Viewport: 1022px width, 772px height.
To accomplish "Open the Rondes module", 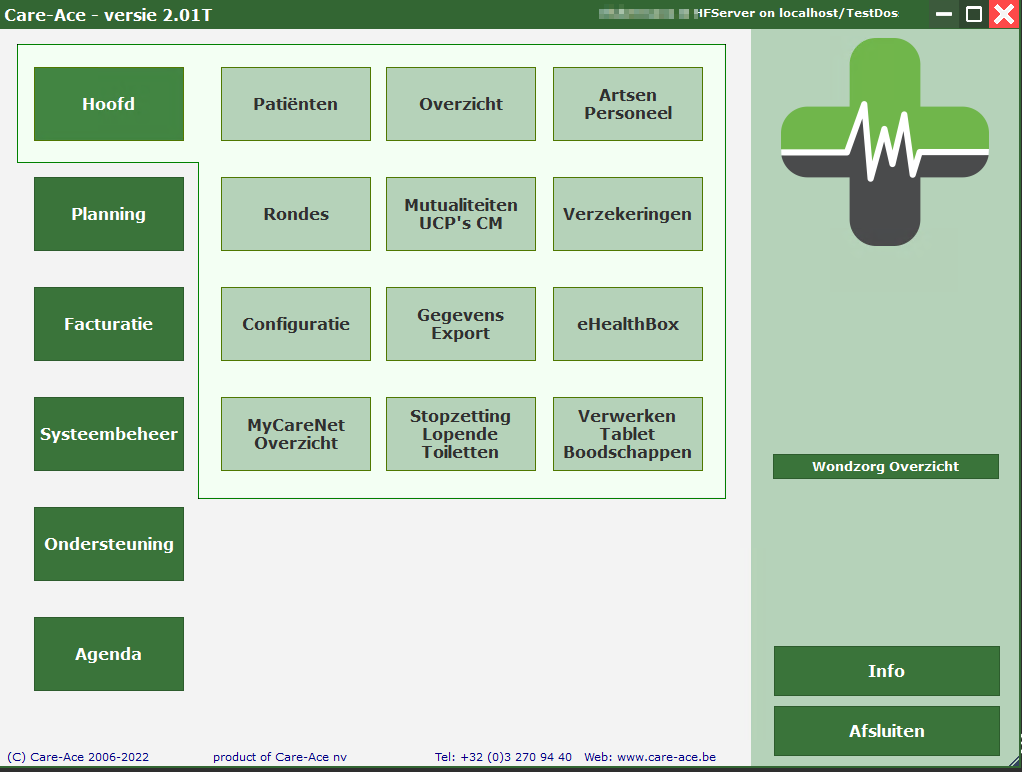I will (296, 214).
